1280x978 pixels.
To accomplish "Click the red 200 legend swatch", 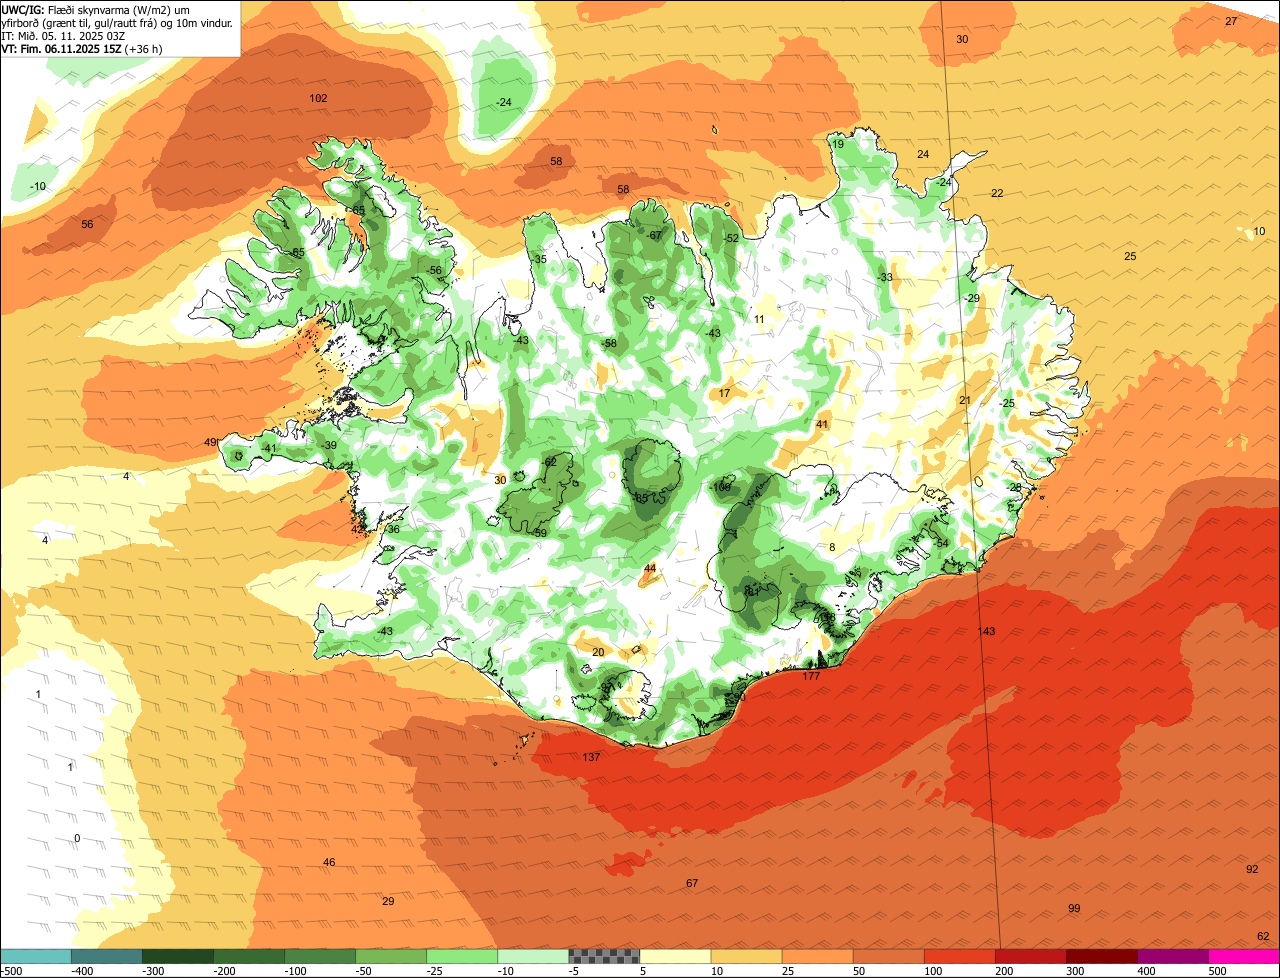I will [x=1030, y=956].
